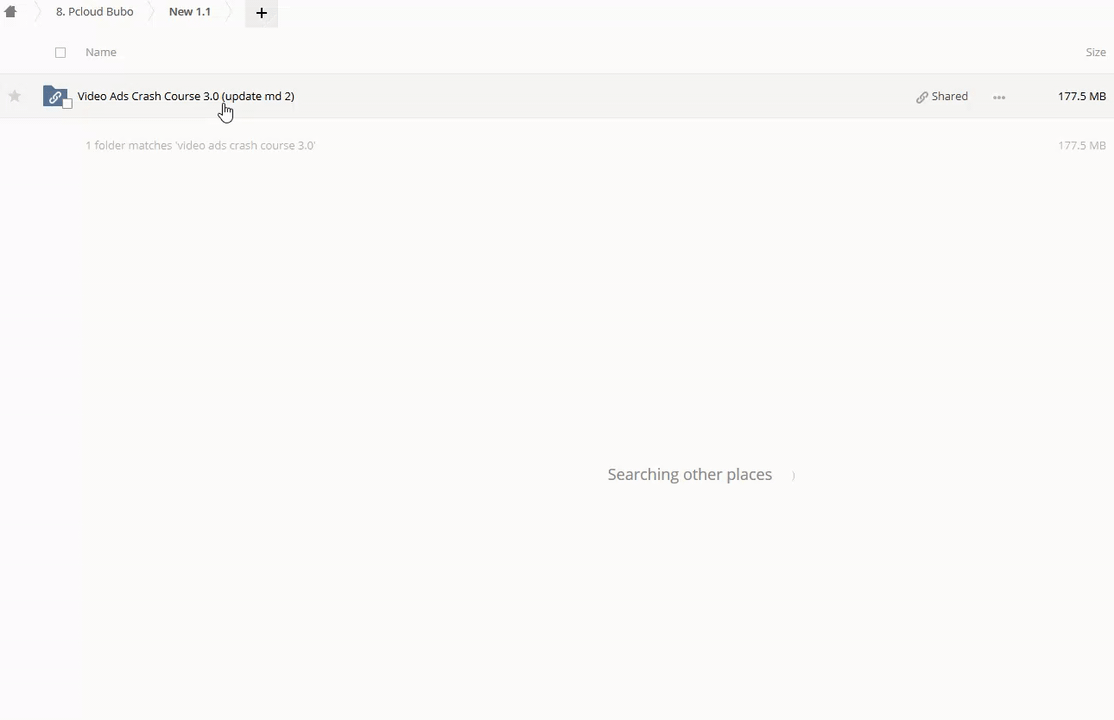
Task: Open a new tab with plus button
Action: click(x=261, y=13)
